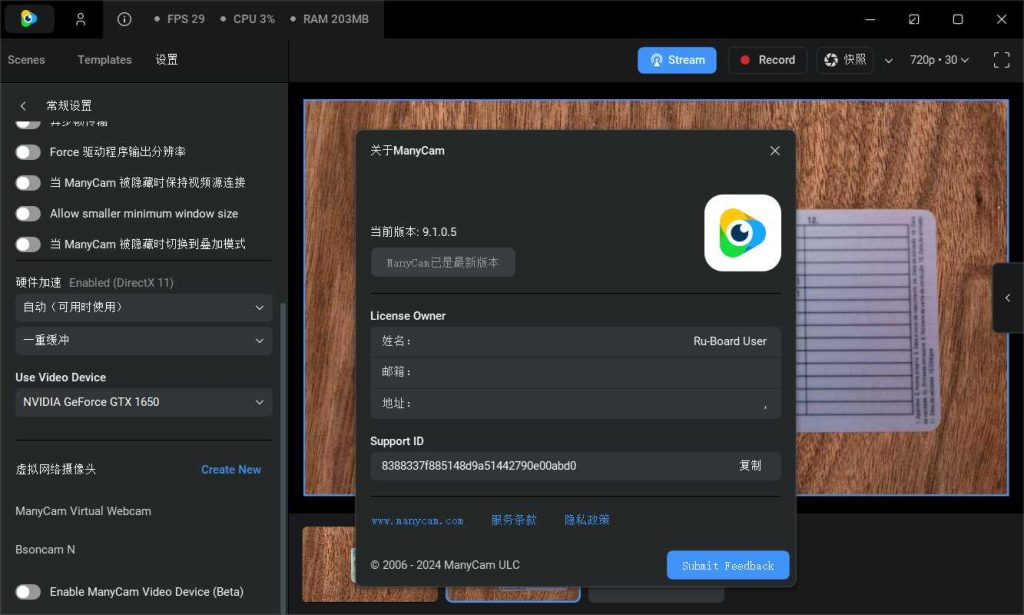The height and width of the screenshot is (615, 1024).
Task: Select Bsoncam N webcam entry
Action: (x=45, y=550)
